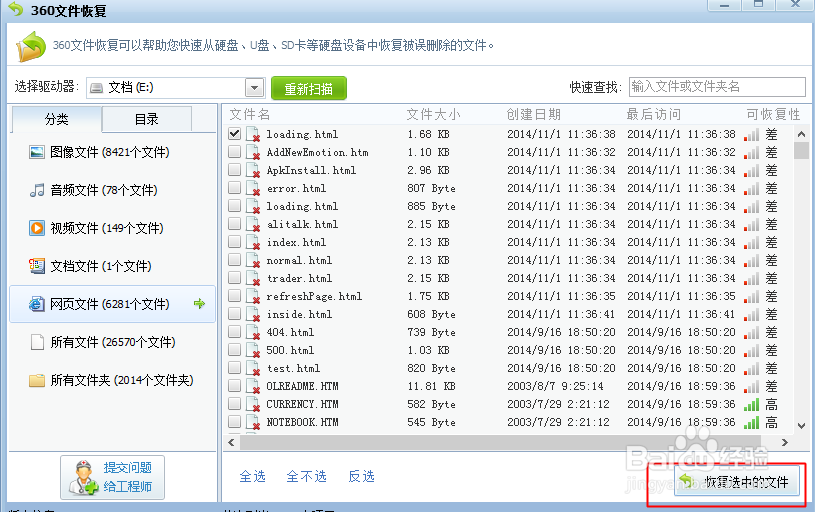Image resolution: width=815 pixels, height=512 pixels.
Task: Click the signal bars for CURRENCY.HTM recoverability
Action: click(x=751, y=404)
